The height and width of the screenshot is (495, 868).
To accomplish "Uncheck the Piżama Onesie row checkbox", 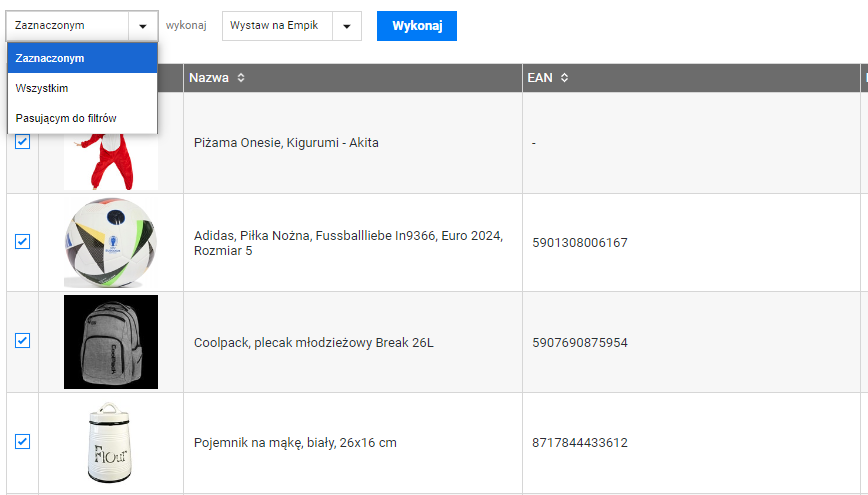I will pyautogui.click(x=22, y=142).
